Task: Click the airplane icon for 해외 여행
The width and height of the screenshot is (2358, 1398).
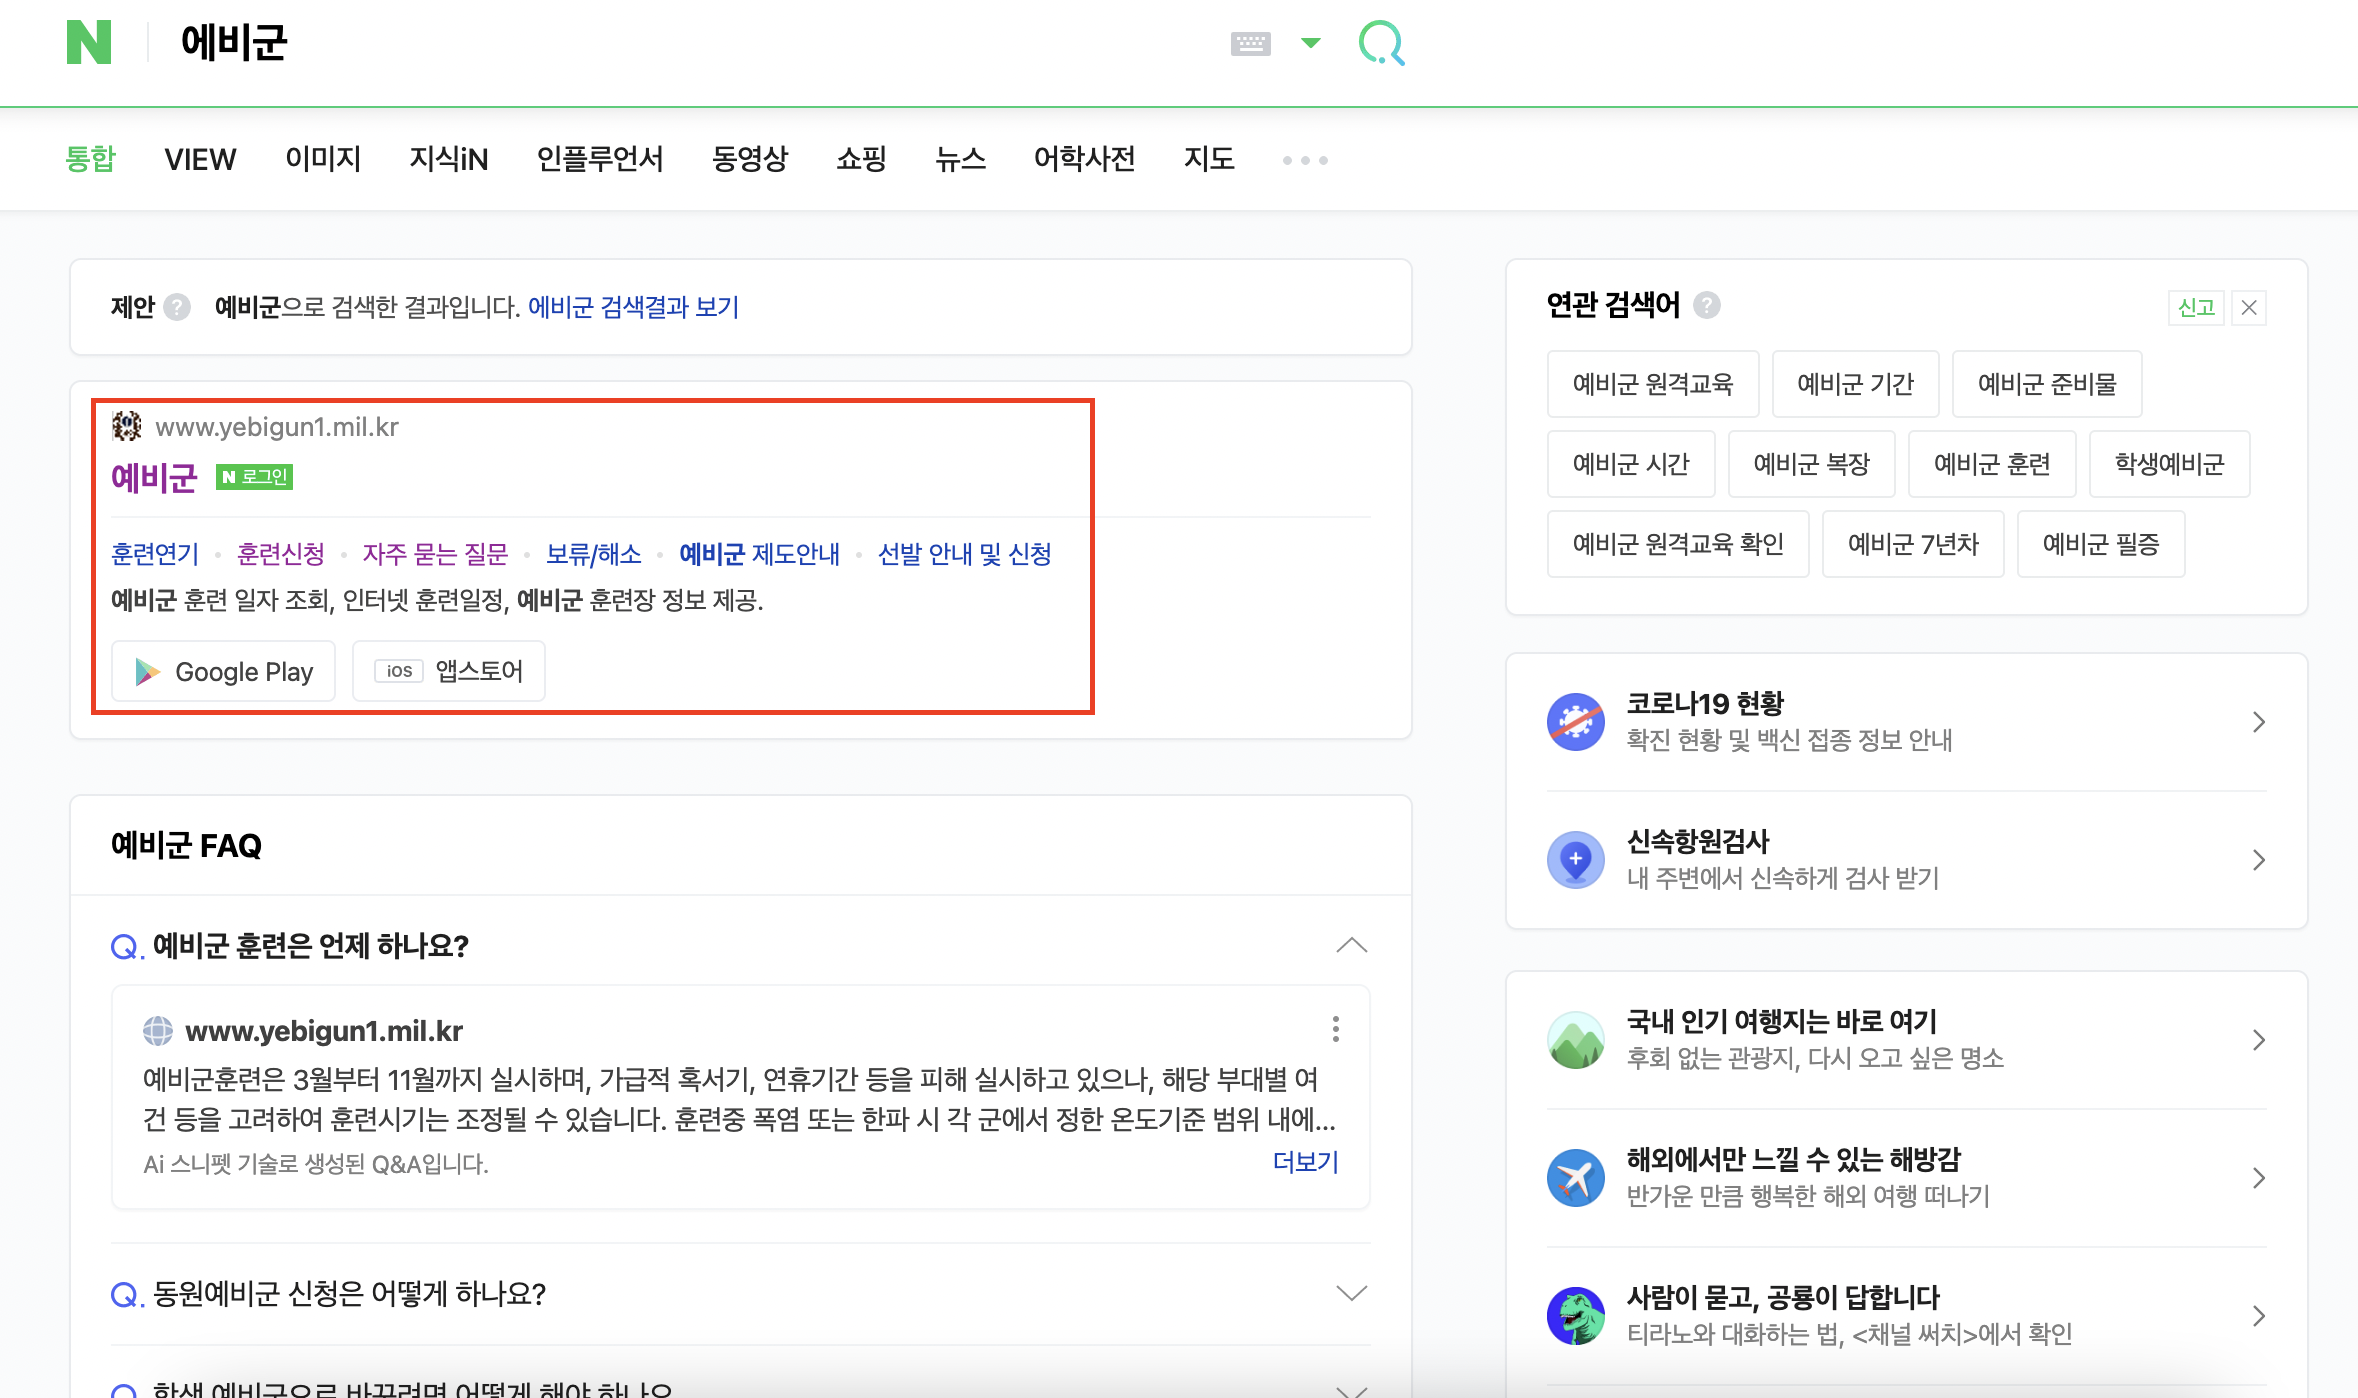Action: pyautogui.click(x=1575, y=1177)
